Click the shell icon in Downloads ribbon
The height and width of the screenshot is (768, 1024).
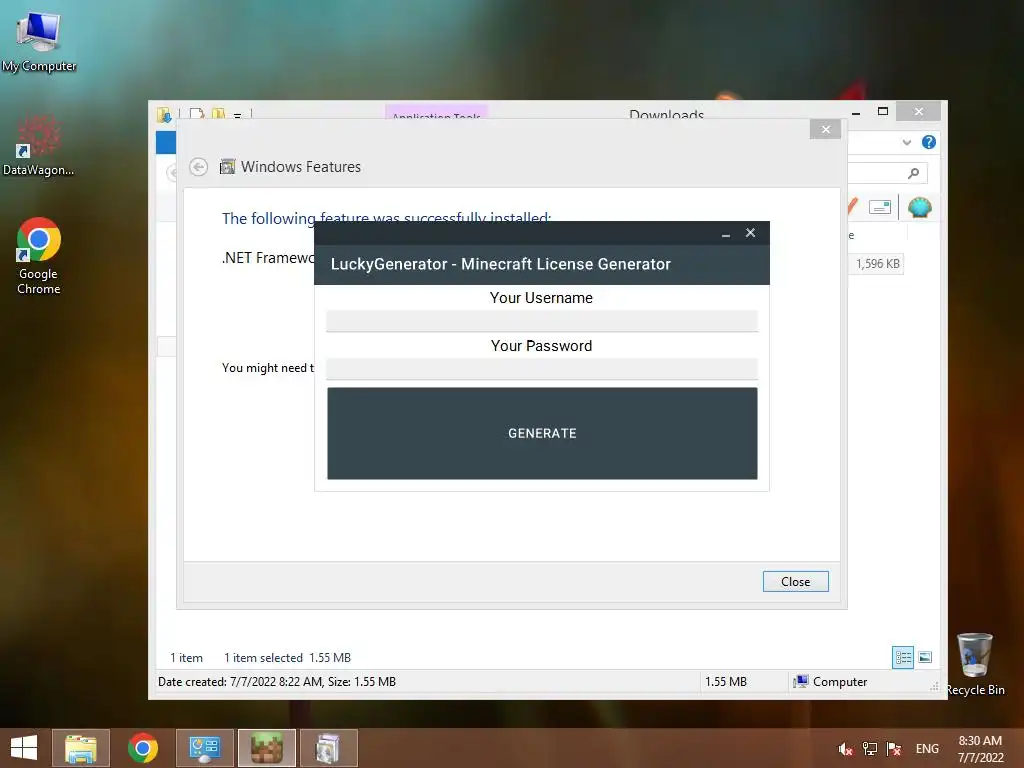[x=920, y=208]
